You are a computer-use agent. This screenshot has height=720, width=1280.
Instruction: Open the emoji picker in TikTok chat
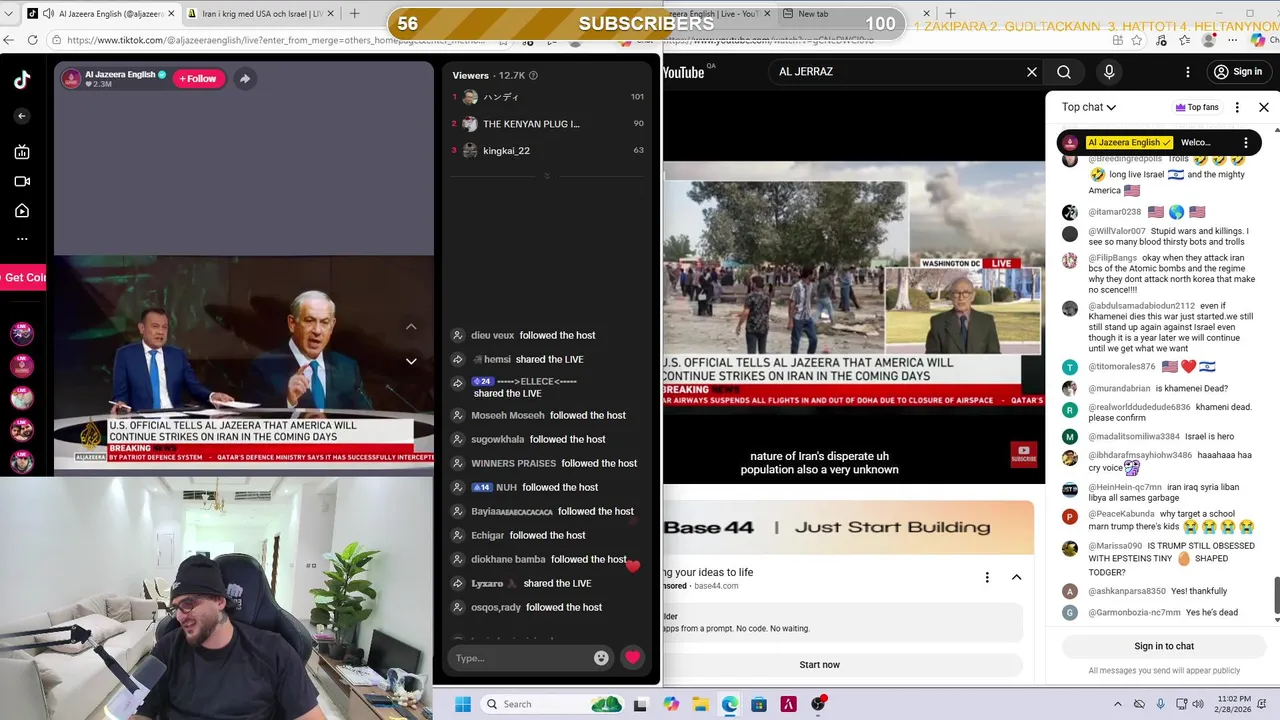click(x=601, y=658)
